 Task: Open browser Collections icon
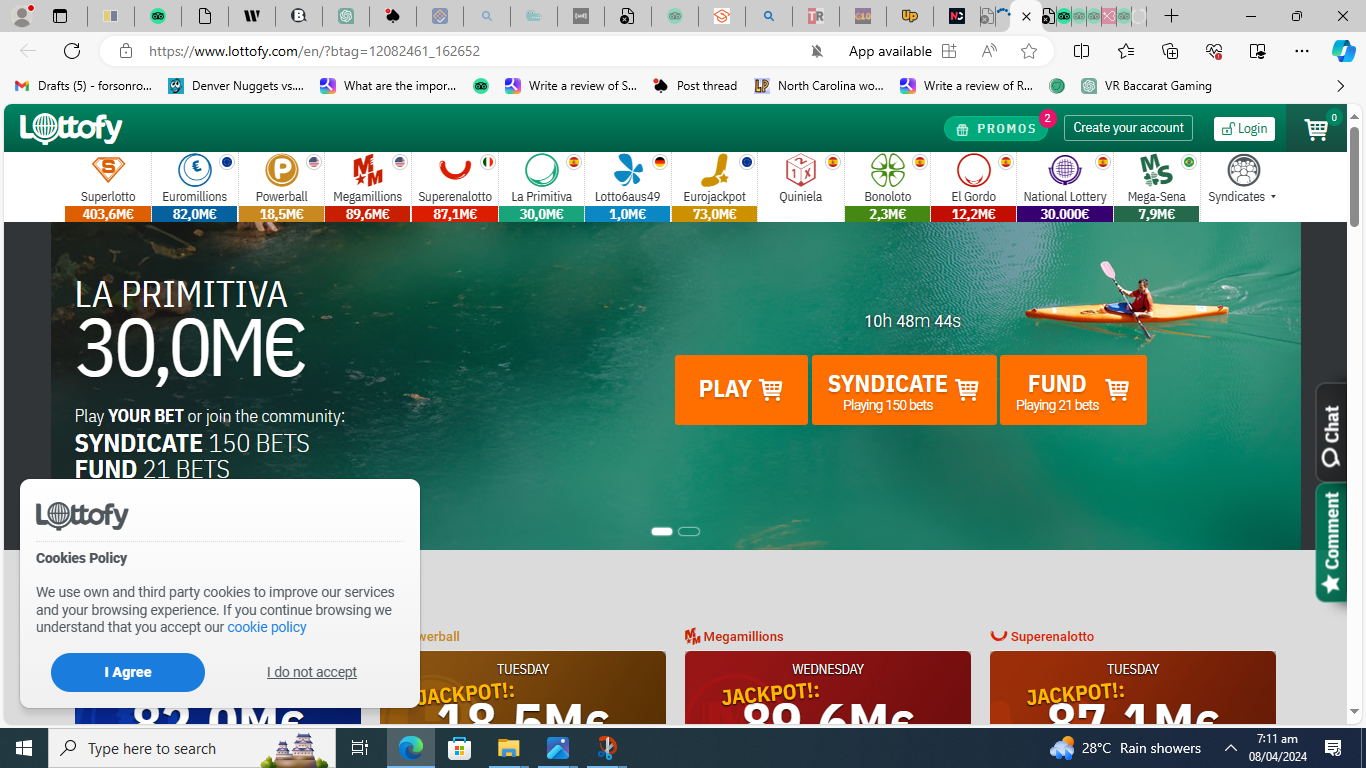pos(1169,51)
